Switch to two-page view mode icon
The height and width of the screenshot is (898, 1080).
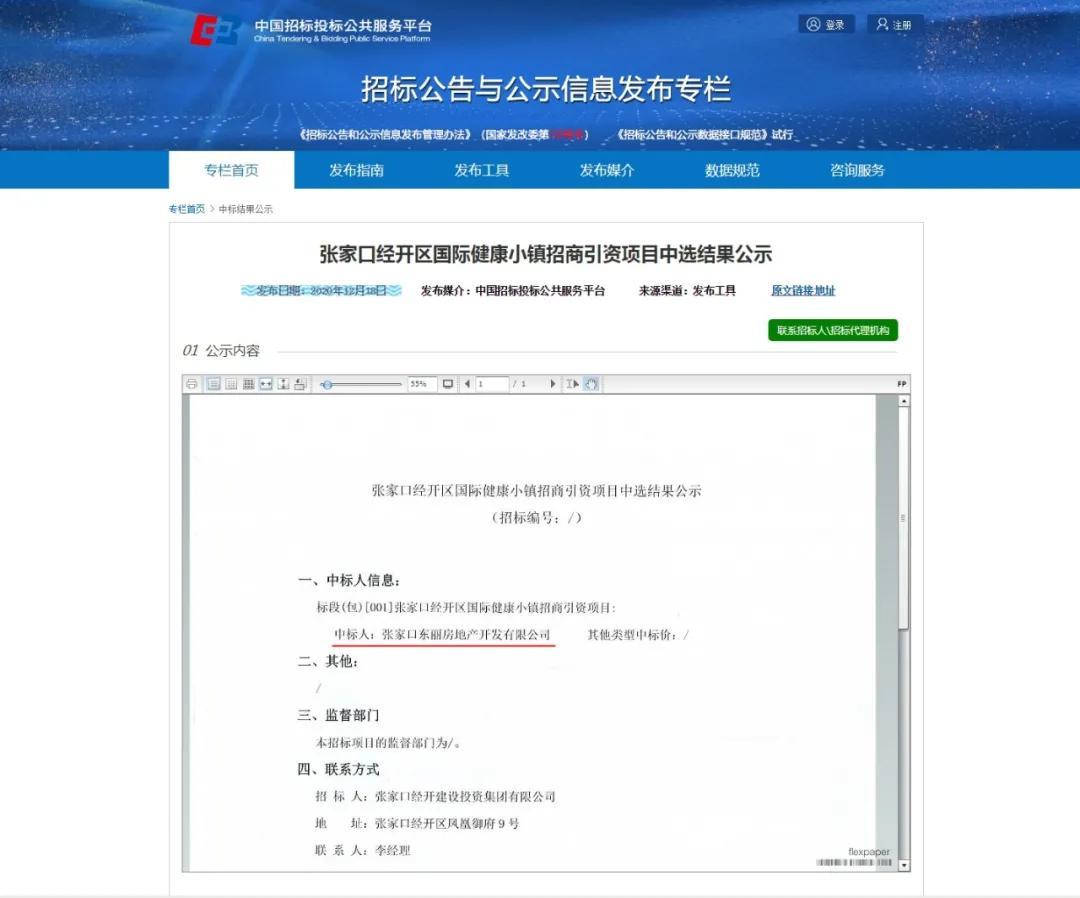231,384
